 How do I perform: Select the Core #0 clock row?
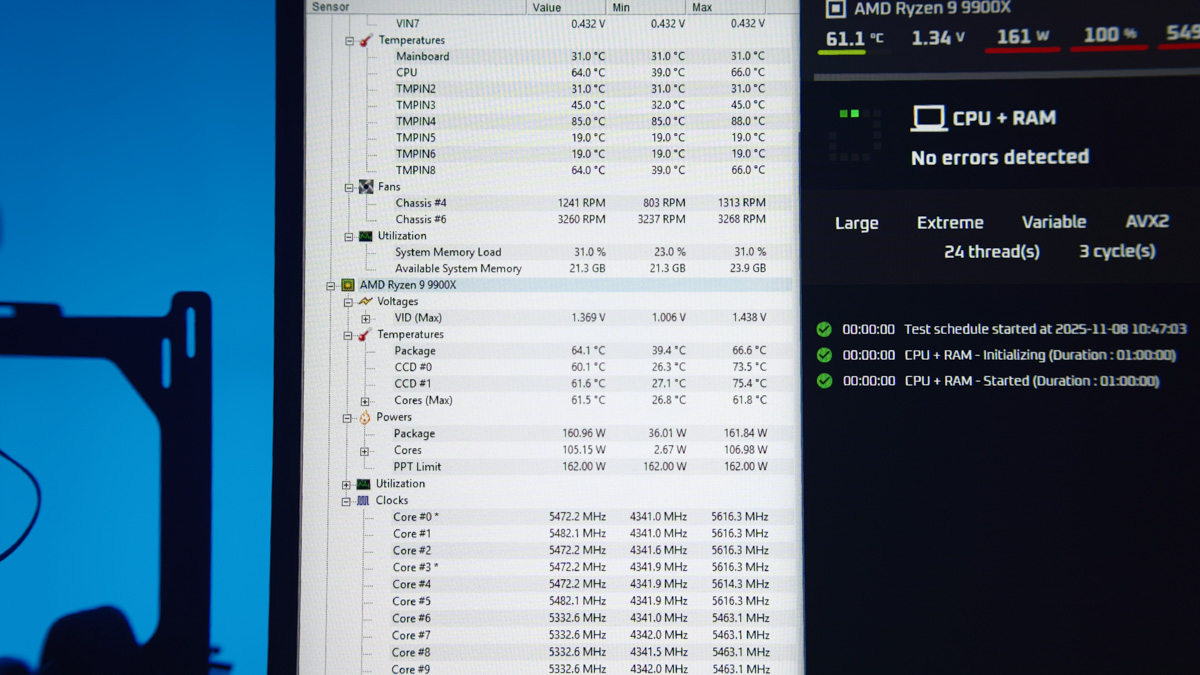coord(548,517)
